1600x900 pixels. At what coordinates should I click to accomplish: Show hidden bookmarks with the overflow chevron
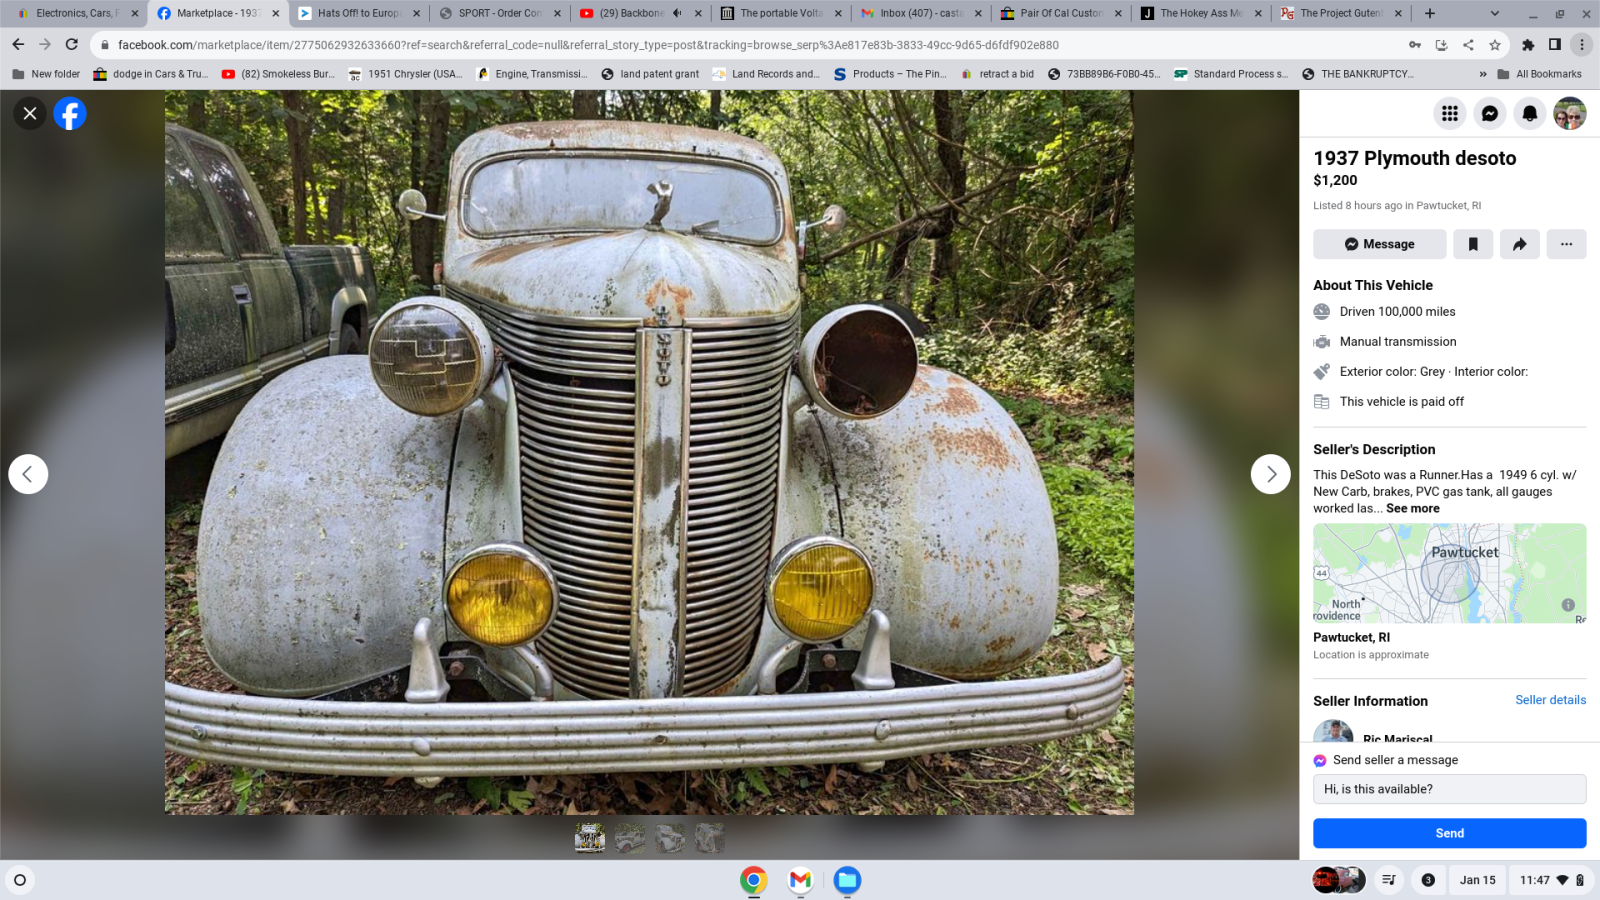1482,74
